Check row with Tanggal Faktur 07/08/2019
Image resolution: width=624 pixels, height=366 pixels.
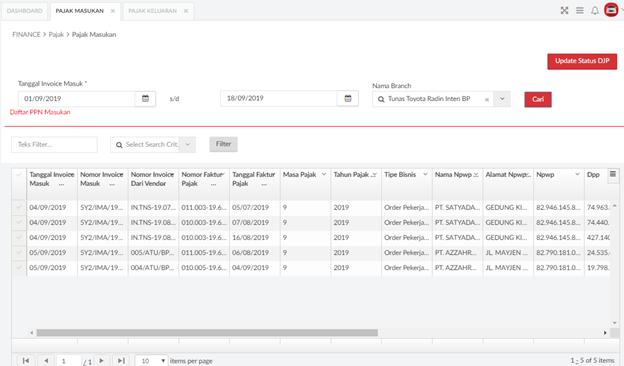click(19, 222)
